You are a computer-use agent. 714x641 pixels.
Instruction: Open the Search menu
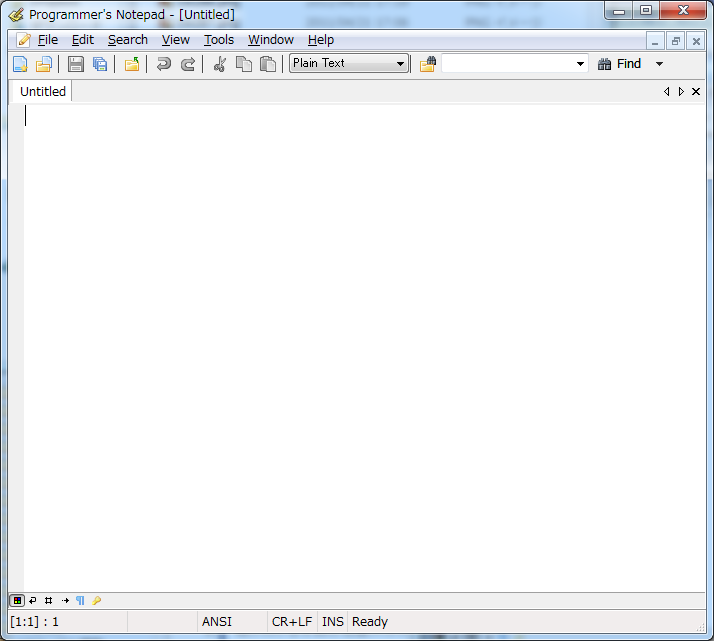coord(128,40)
